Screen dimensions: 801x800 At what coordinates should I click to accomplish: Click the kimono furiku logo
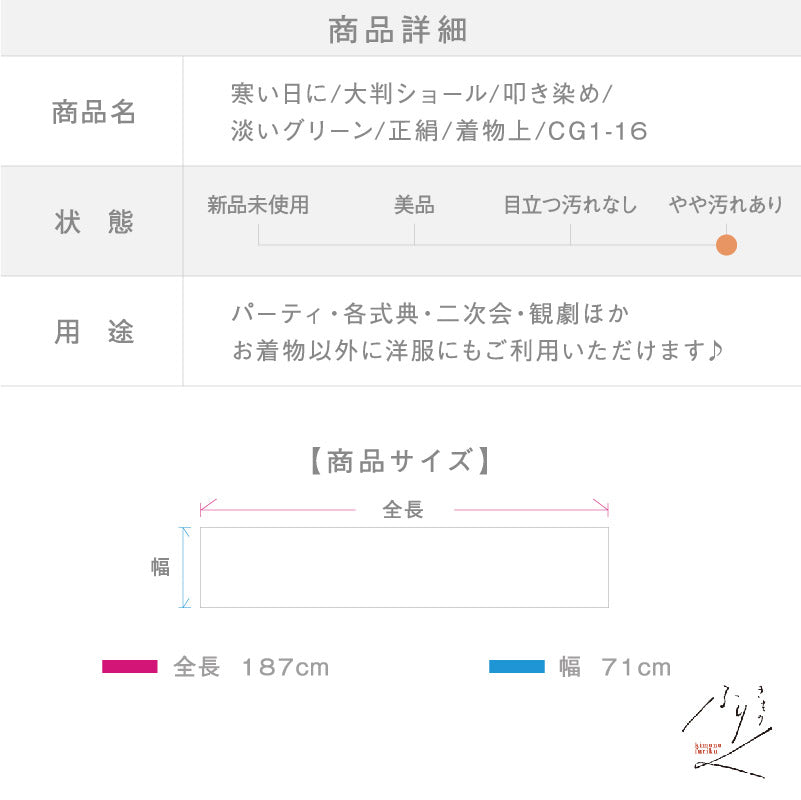(x=727, y=733)
